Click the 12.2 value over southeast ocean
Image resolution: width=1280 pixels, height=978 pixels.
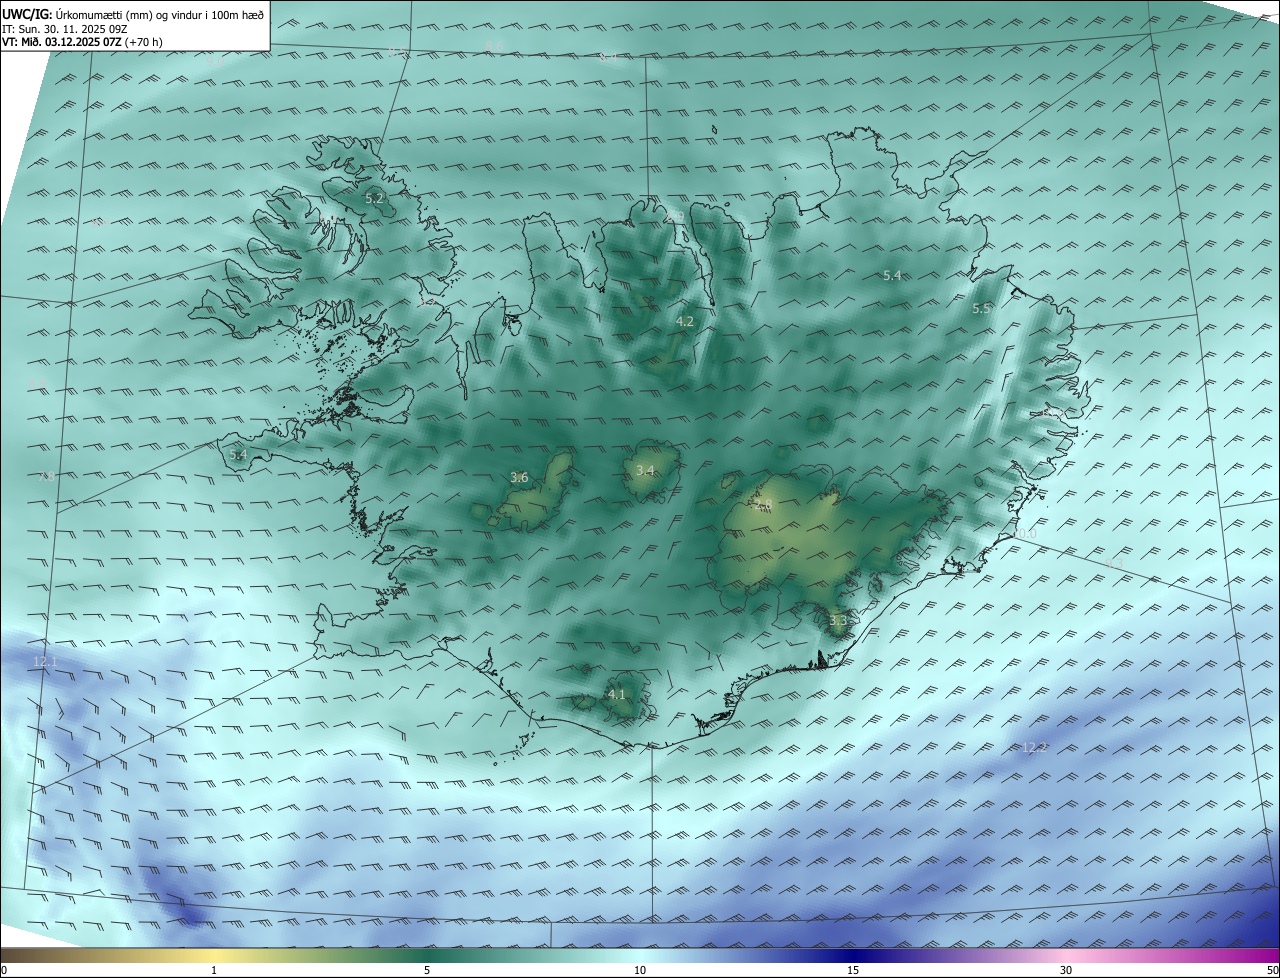point(1034,747)
